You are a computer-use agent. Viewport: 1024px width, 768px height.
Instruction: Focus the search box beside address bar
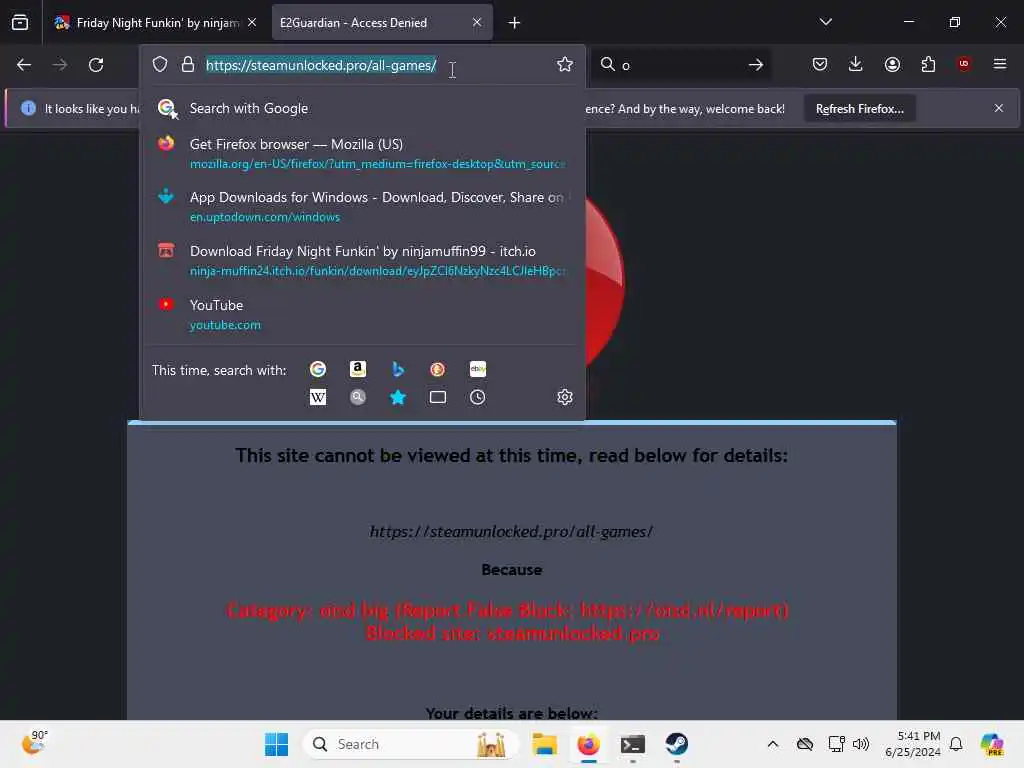[x=679, y=65]
